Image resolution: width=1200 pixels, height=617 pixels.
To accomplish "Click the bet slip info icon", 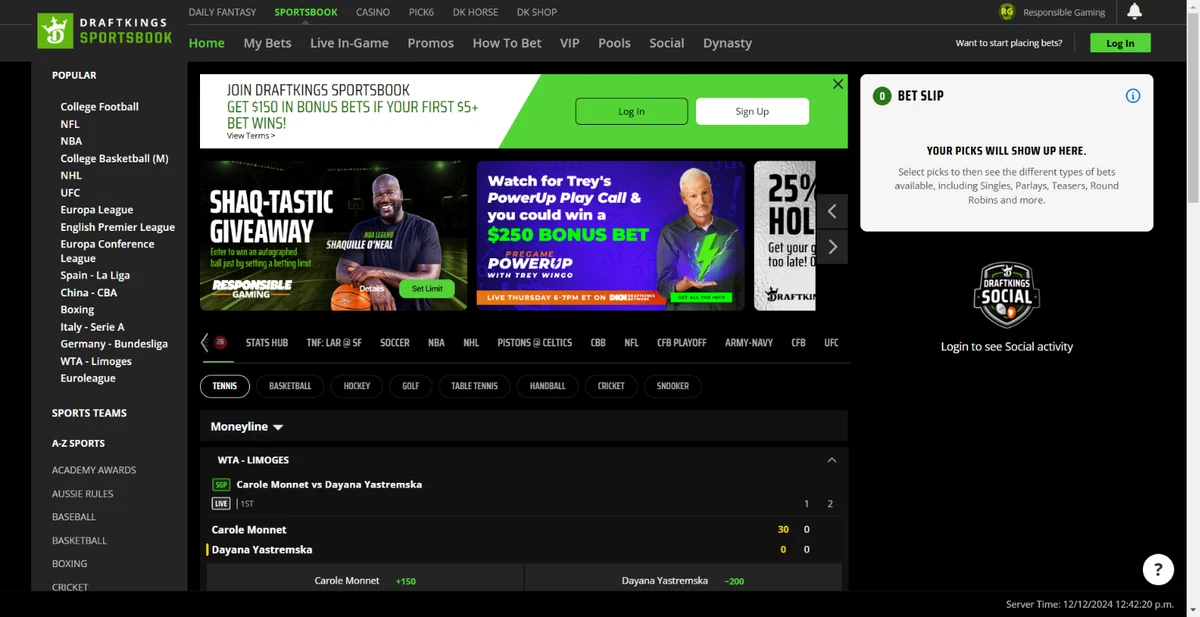I will coord(1133,96).
